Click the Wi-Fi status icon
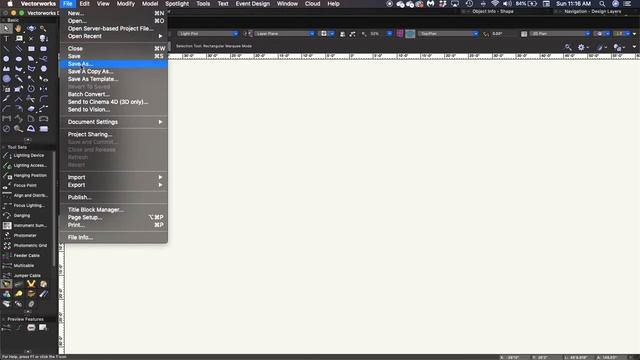Image resolution: width=640 pixels, height=360 pixels. pyautogui.click(x=495, y=4)
